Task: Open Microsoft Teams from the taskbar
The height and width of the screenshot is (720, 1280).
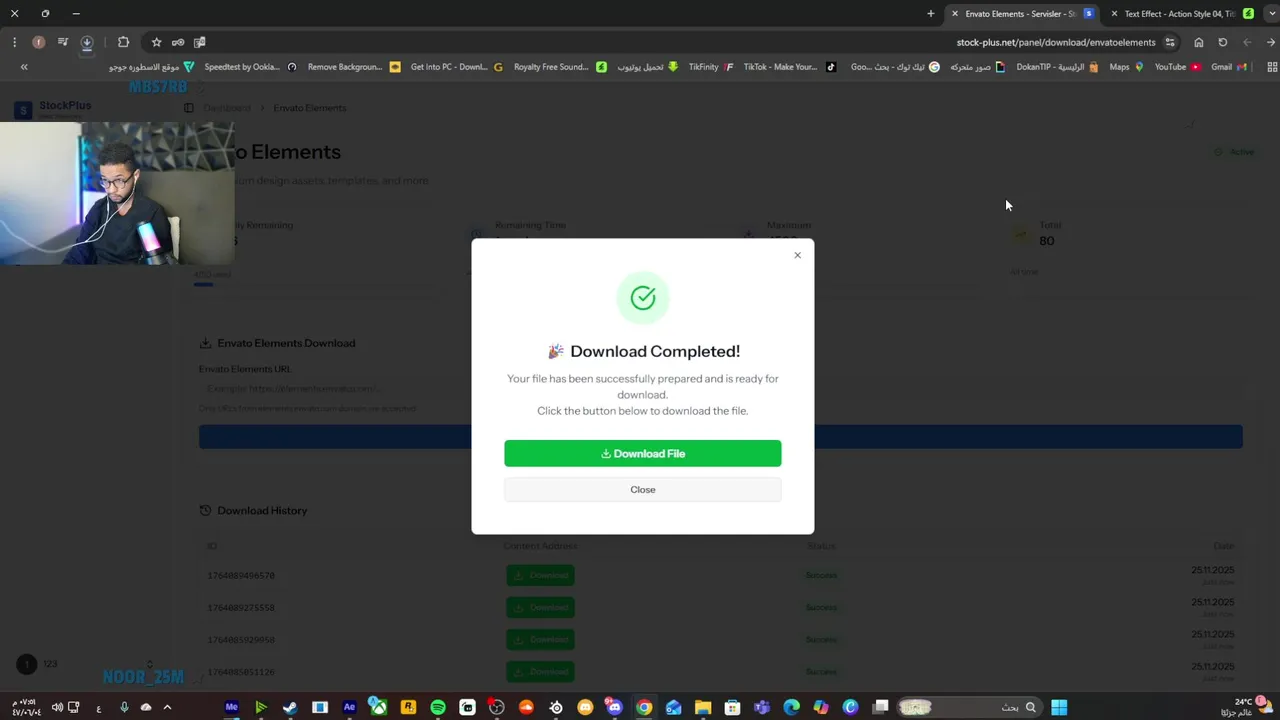Action: coord(762,707)
